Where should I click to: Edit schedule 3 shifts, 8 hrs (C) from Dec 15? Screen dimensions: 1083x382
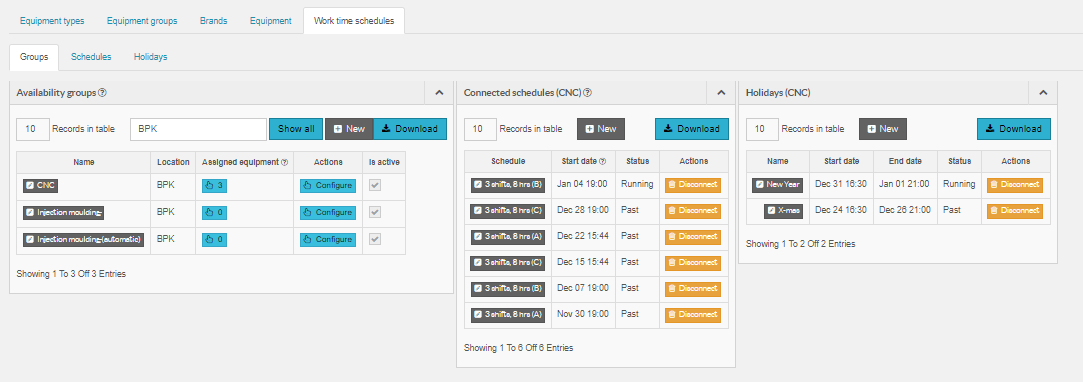[508, 263]
